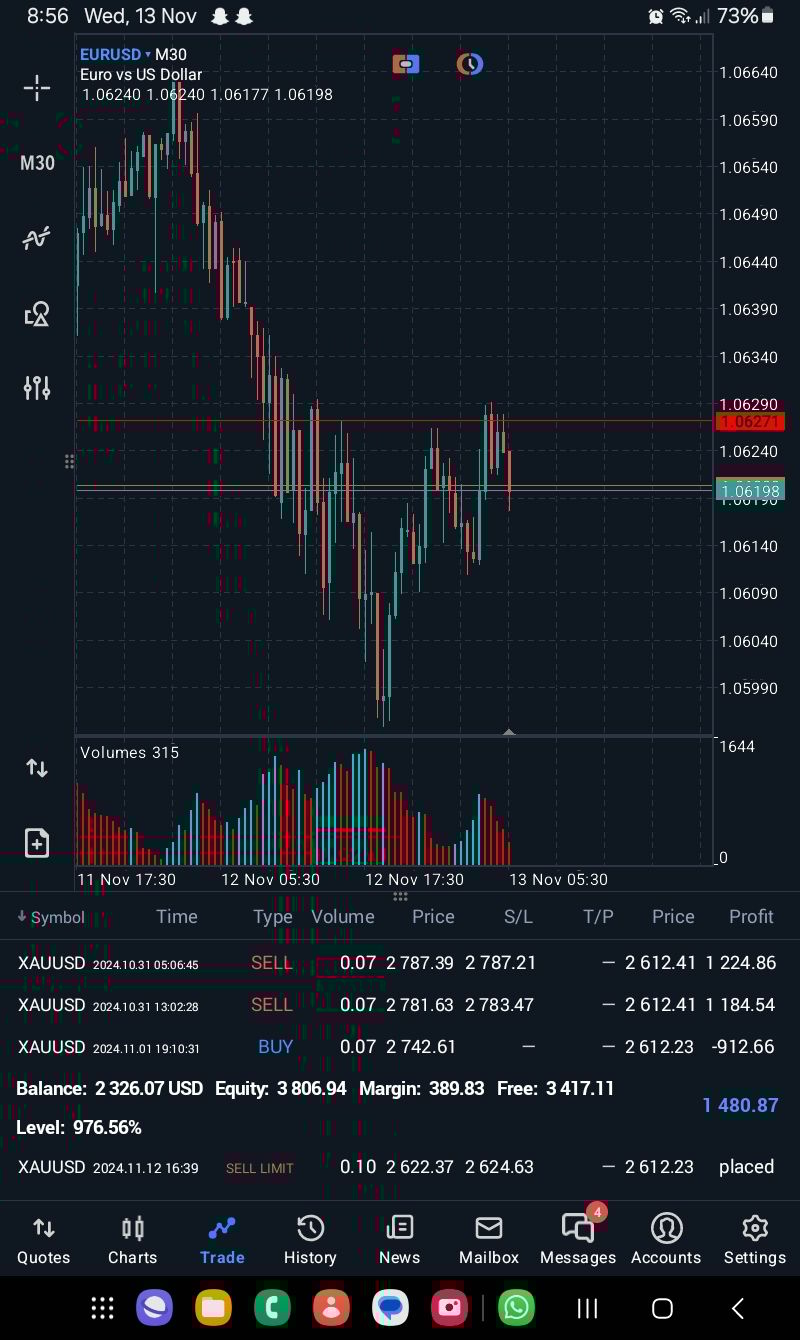This screenshot has width=800, height=1340.
Task: Launch WhatsApp from the dock
Action: pos(516,1307)
